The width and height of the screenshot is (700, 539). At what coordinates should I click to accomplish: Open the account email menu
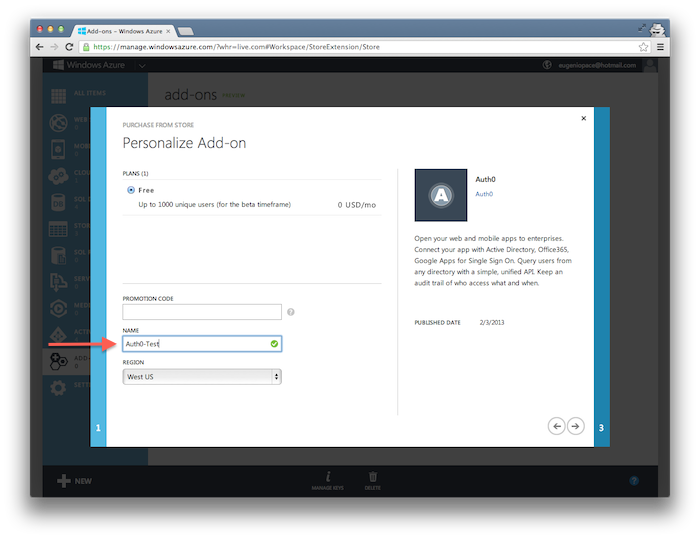click(x=597, y=65)
